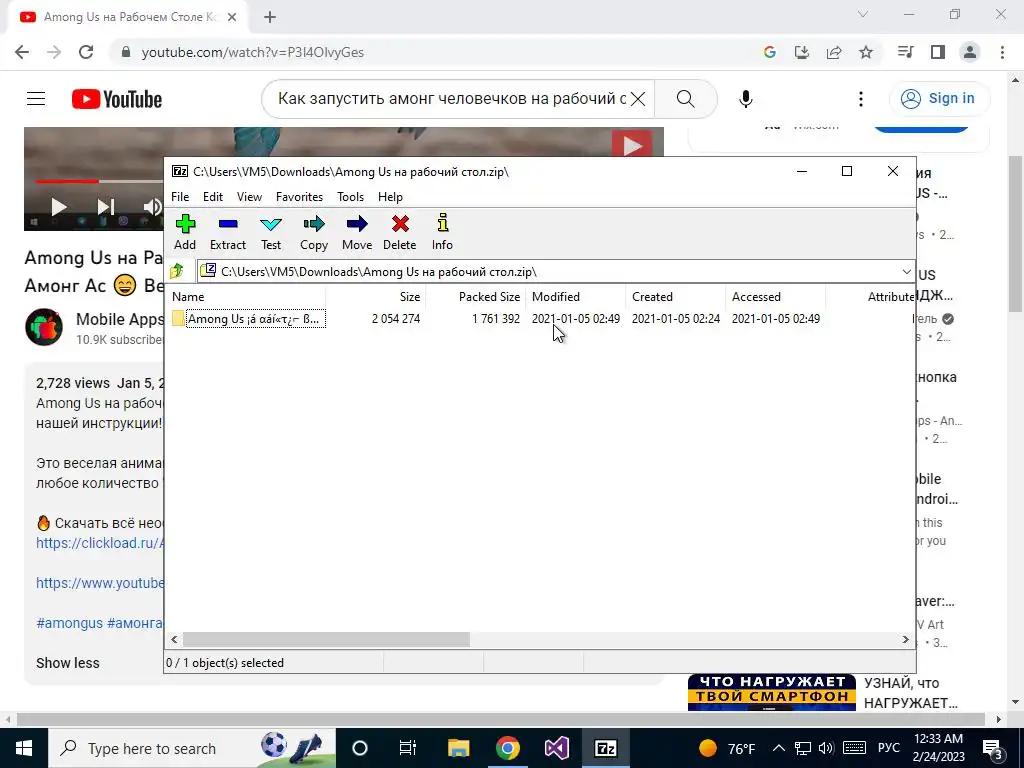The height and width of the screenshot is (768, 1024).
Task: Play the YouTube video
Action: click(59, 207)
